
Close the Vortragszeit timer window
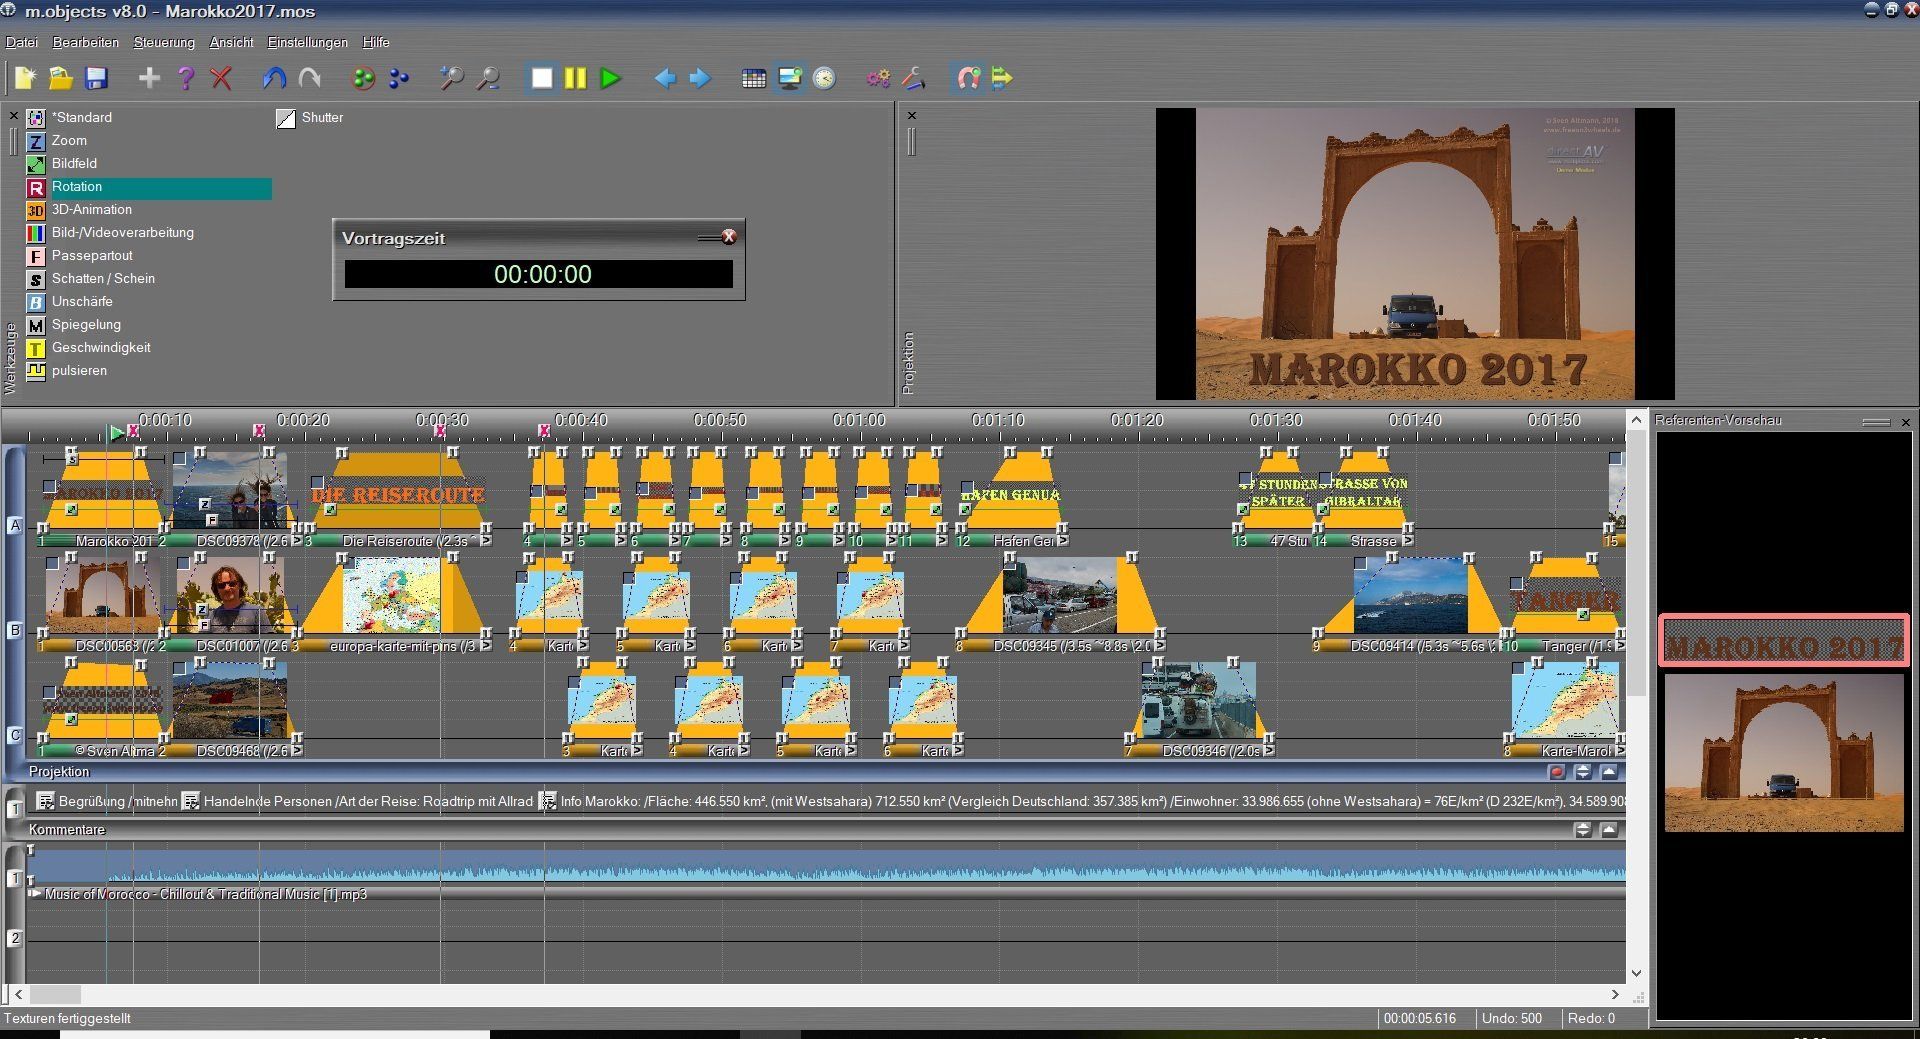click(729, 237)
